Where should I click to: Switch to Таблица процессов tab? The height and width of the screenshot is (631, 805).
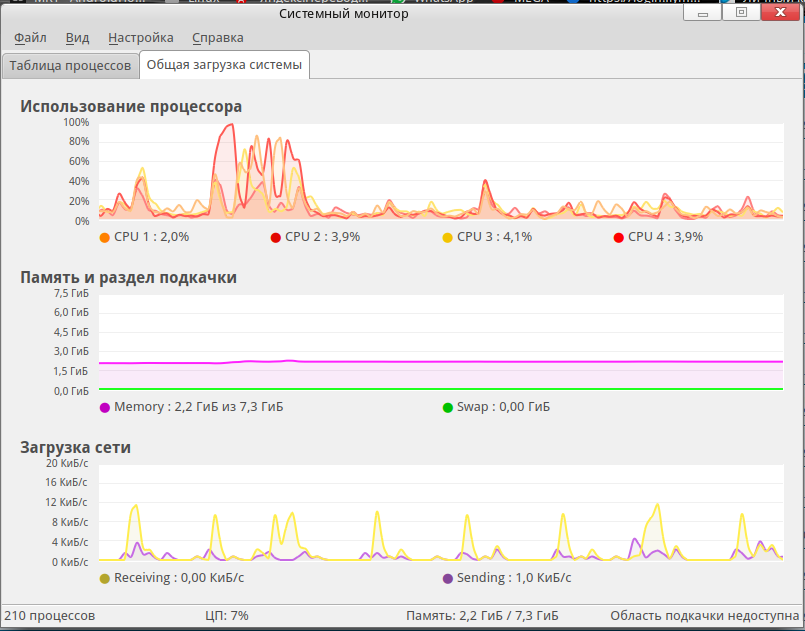(x=70, y=66)
